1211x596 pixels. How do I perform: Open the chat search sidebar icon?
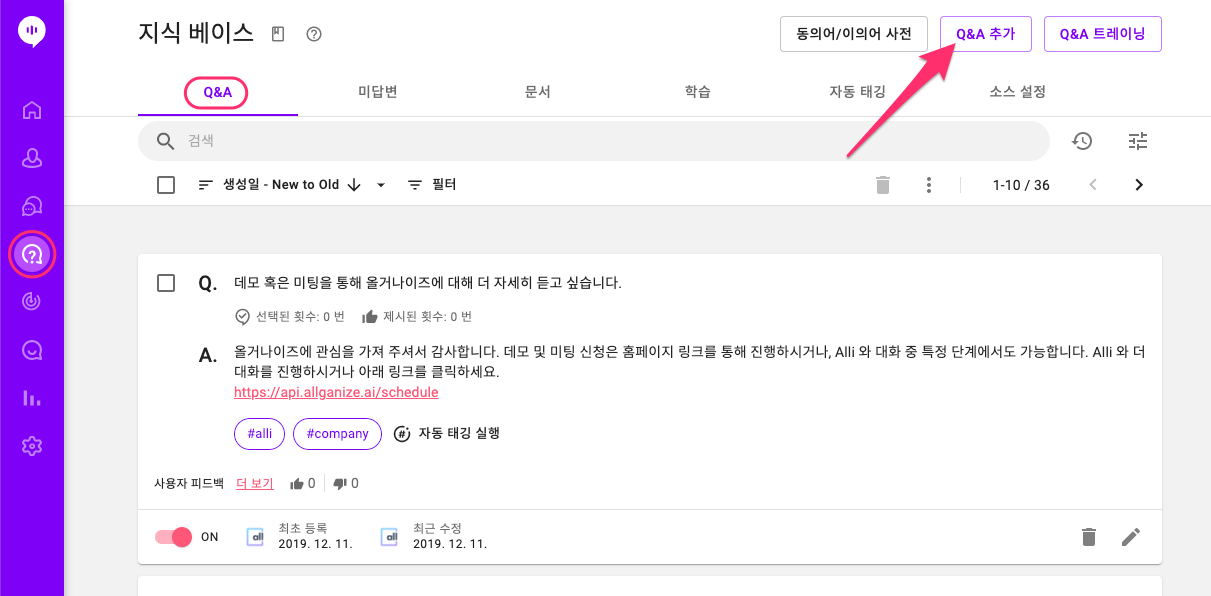coord(32,349)
